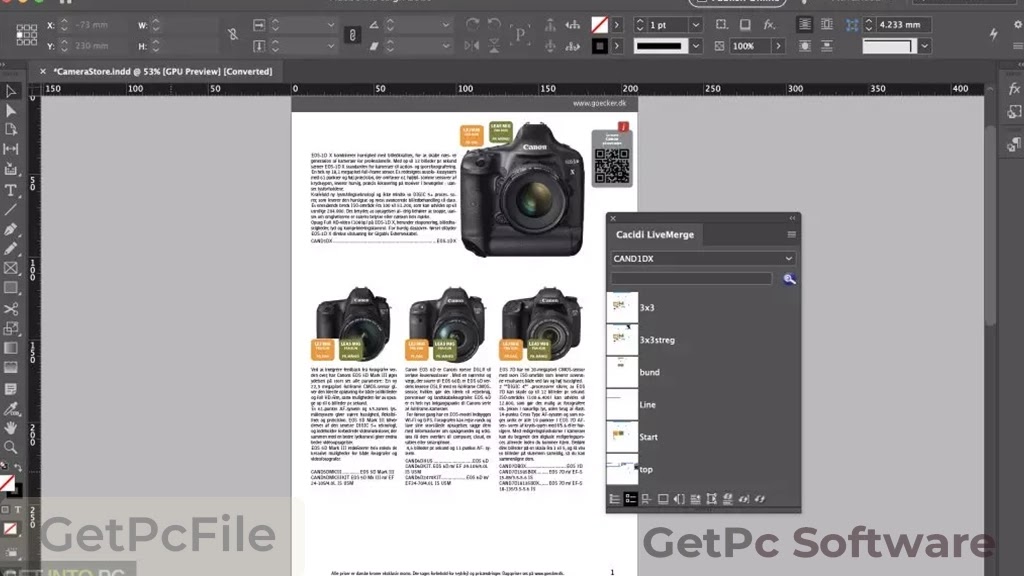
Task: Select the CameraStore.indd document tab
Action: pyautogui.click(x=163, y=71)
